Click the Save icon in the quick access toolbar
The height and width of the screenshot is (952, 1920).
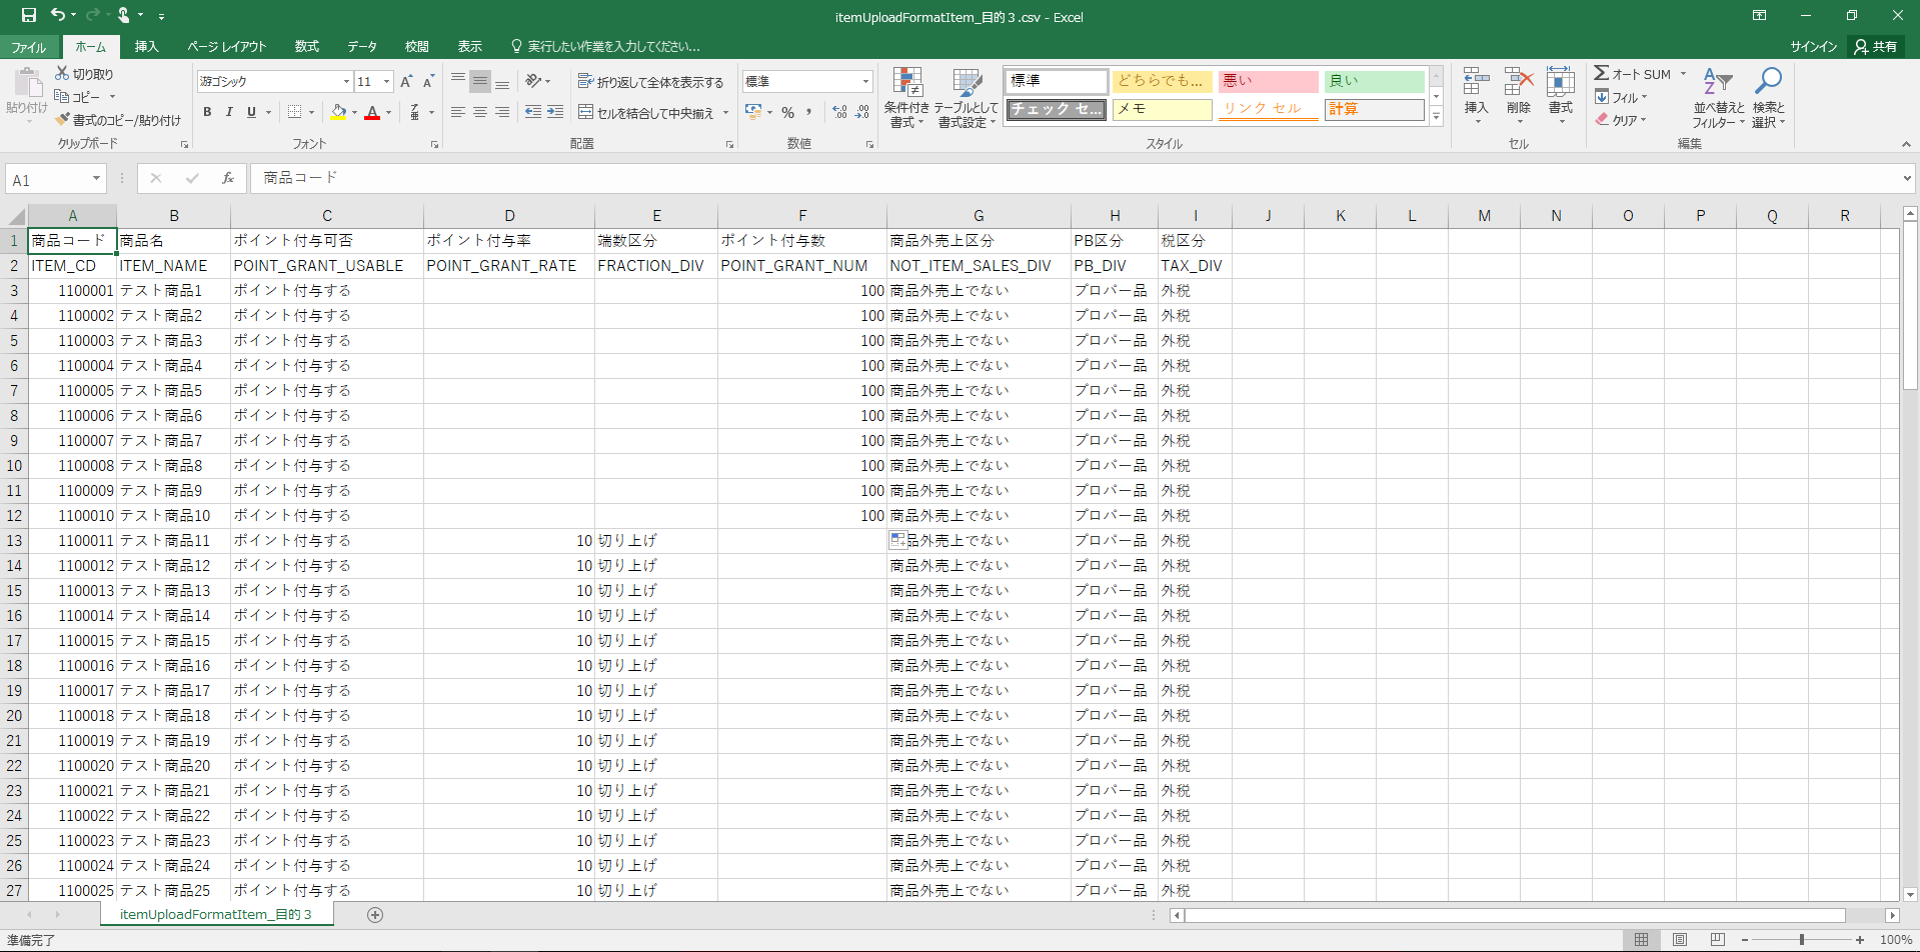(x=28, y=15)
